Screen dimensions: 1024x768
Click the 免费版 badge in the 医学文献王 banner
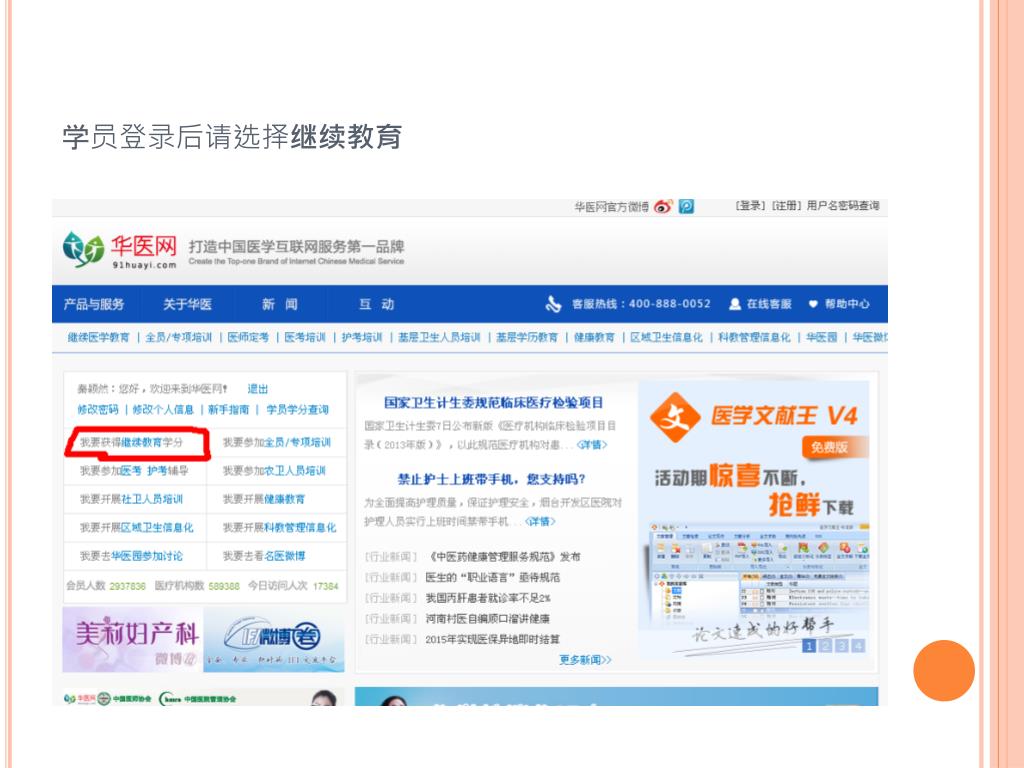(834, 447)
